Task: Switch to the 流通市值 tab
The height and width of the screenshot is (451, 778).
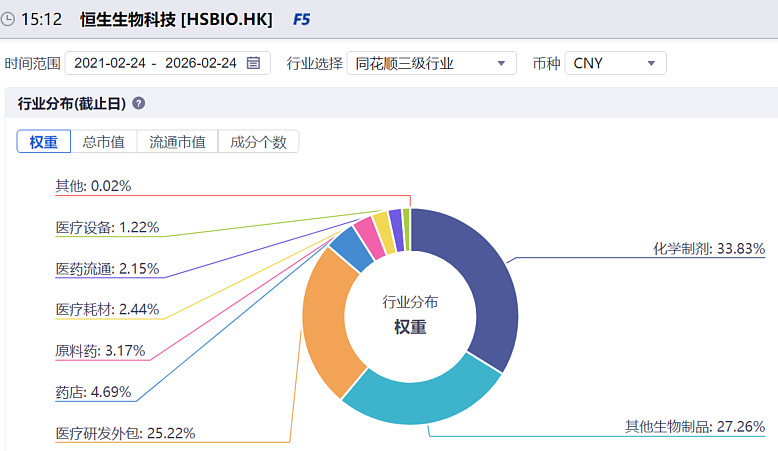Action: 177,142
